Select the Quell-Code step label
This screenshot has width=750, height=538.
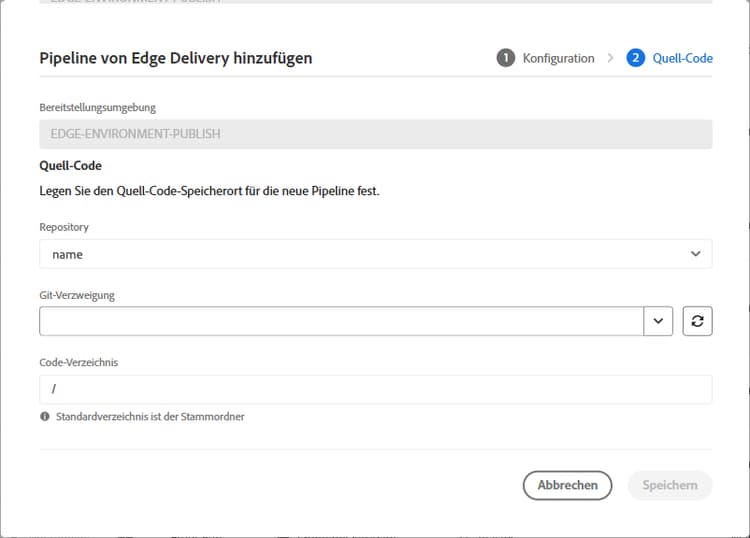(x=683, y=58)
